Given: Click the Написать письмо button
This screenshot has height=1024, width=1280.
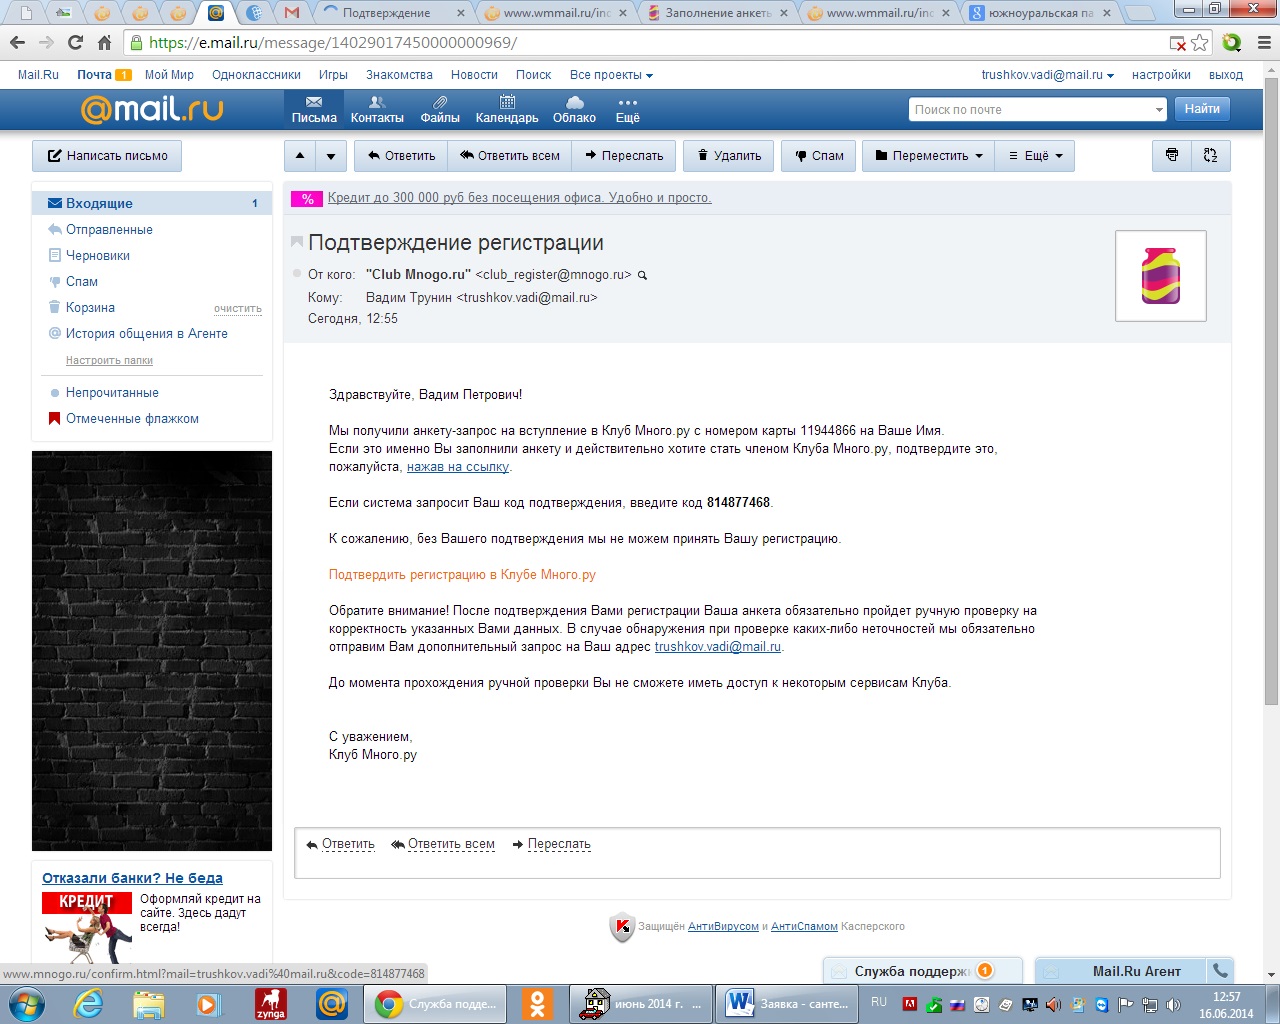Looking at the screenshot, I should (x=107, y=156).
